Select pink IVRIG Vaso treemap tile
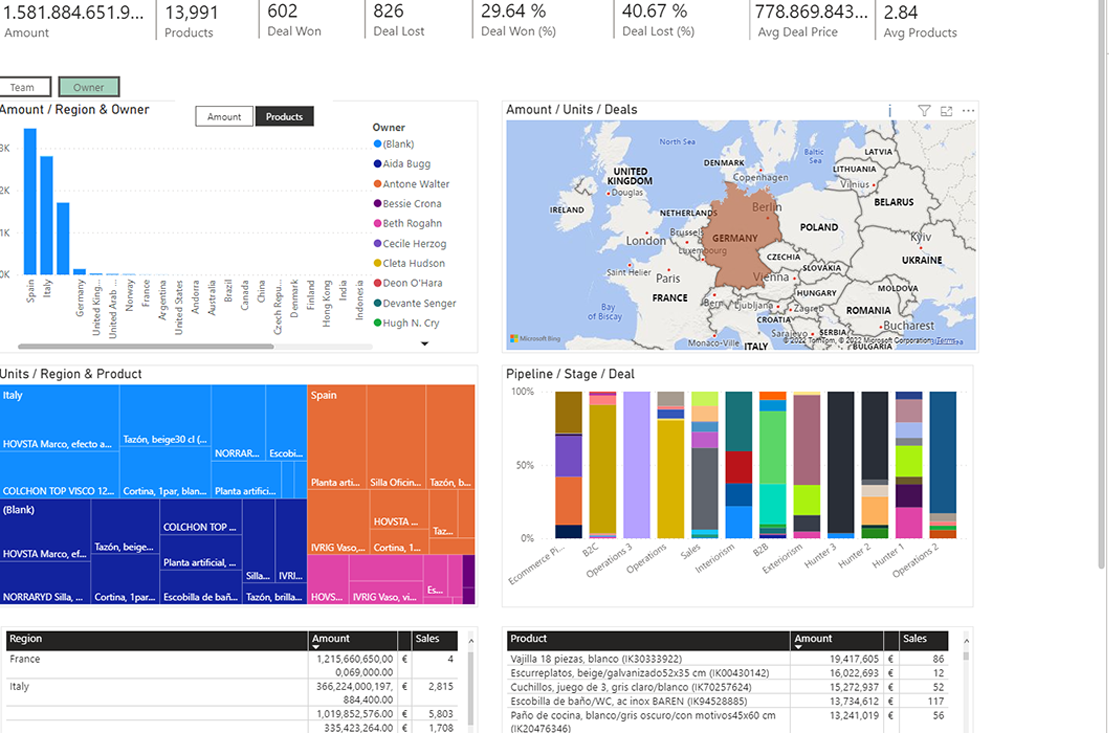The height and width of the screenshot is (733, 1109). click(385, 592)
